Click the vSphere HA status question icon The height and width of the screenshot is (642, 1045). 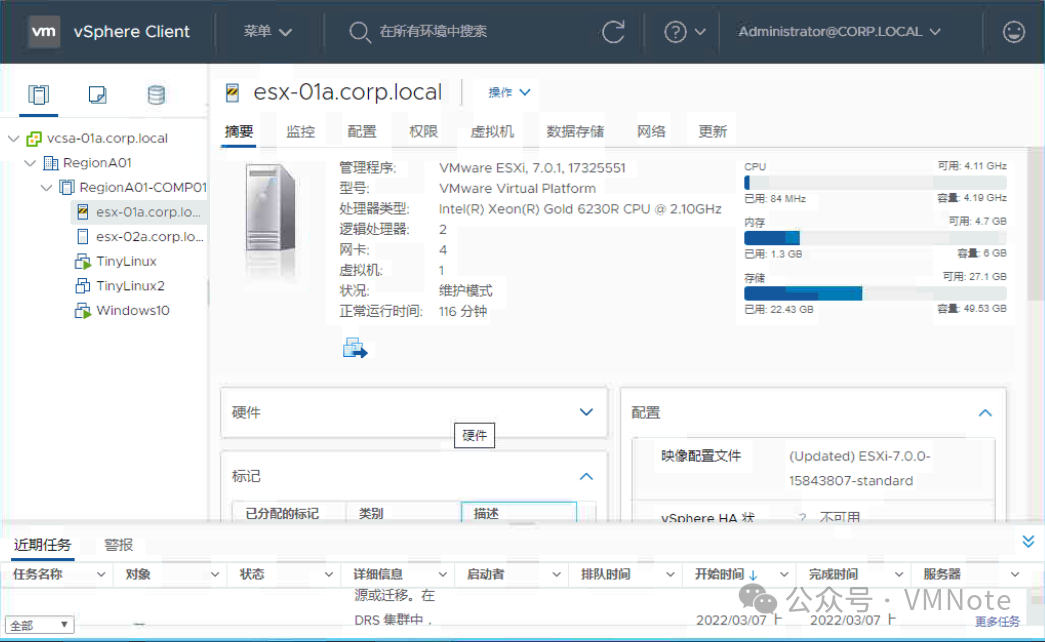click(802, 518)
